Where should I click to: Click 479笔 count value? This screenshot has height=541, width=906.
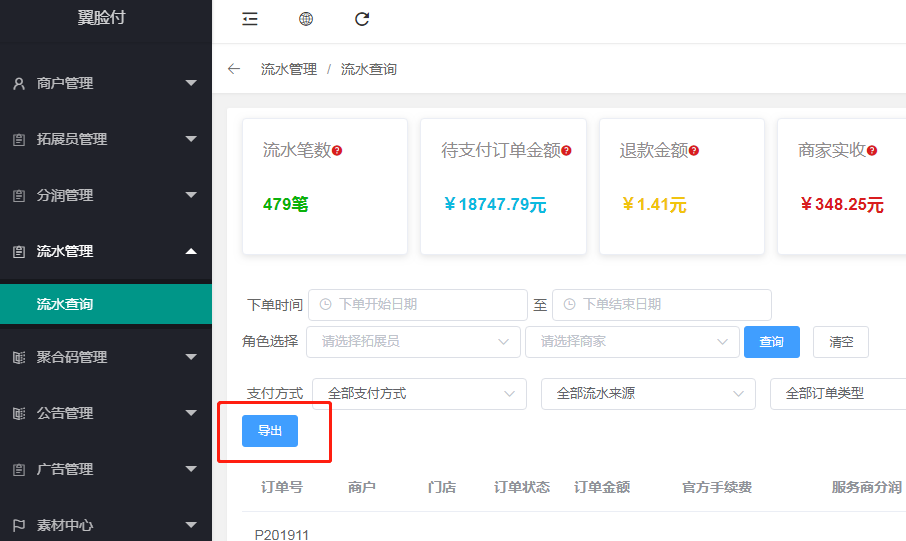pyautogui.click(x=285, y=204)
